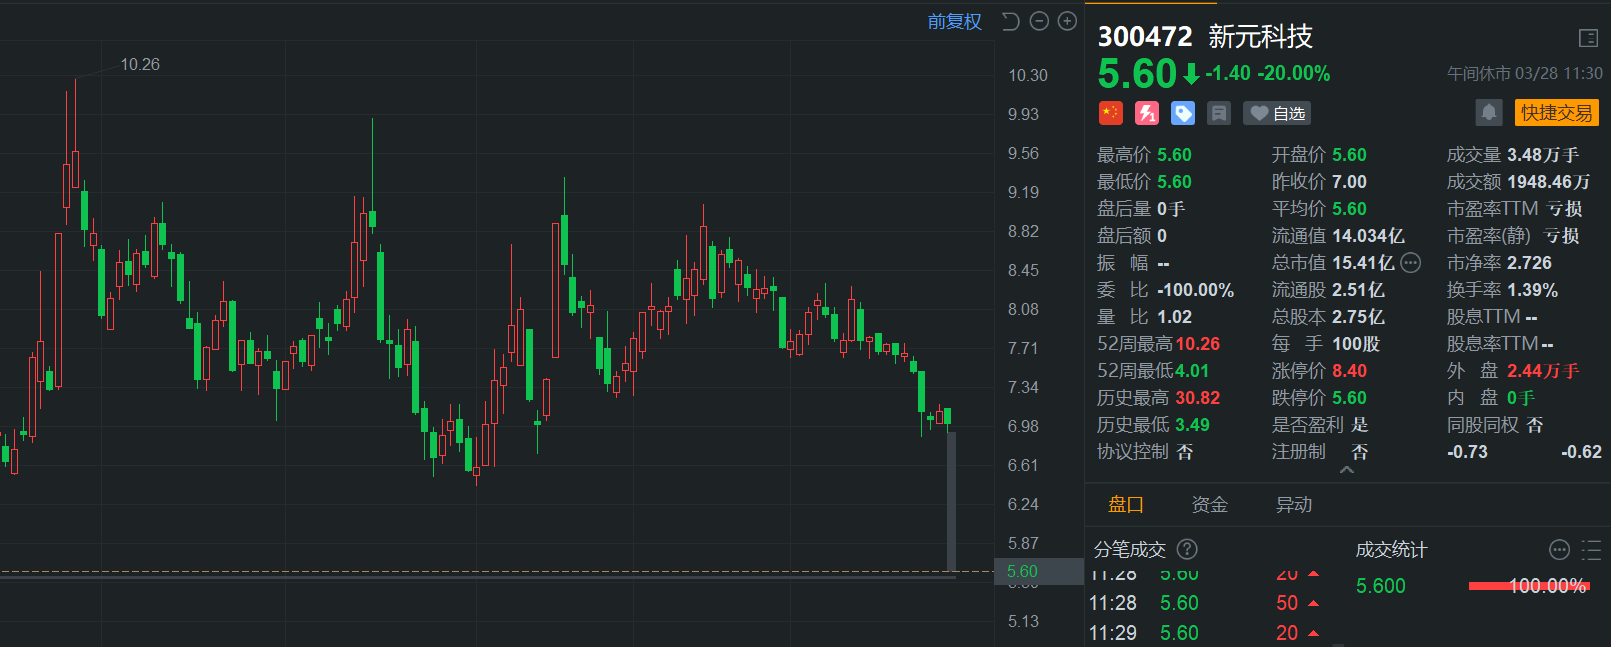Switch to the 异动 tab
The height and width of the screenshot is (647, 1611).
point(1293,505)
